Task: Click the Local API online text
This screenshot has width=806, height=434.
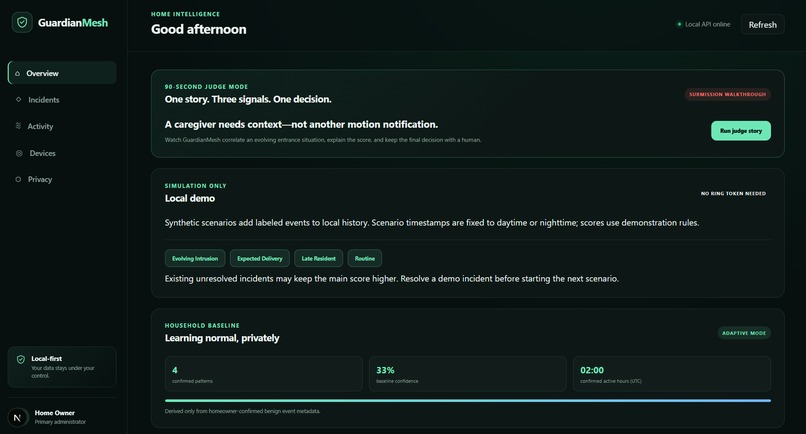Action: 707,24
